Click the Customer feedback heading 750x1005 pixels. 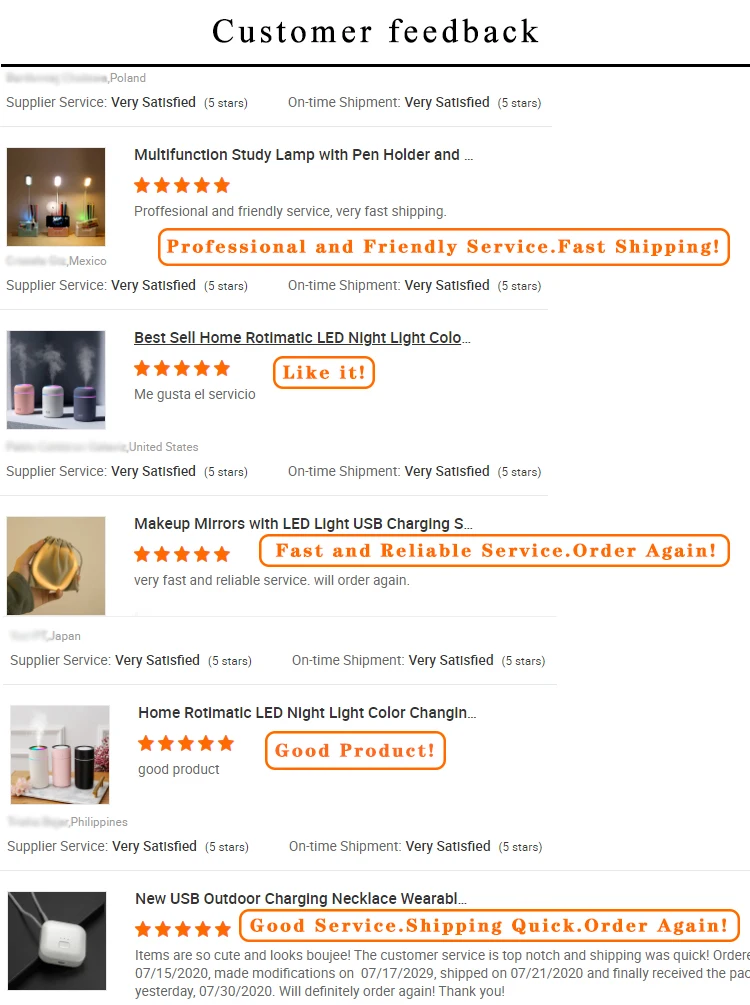[x=375, y=31]
